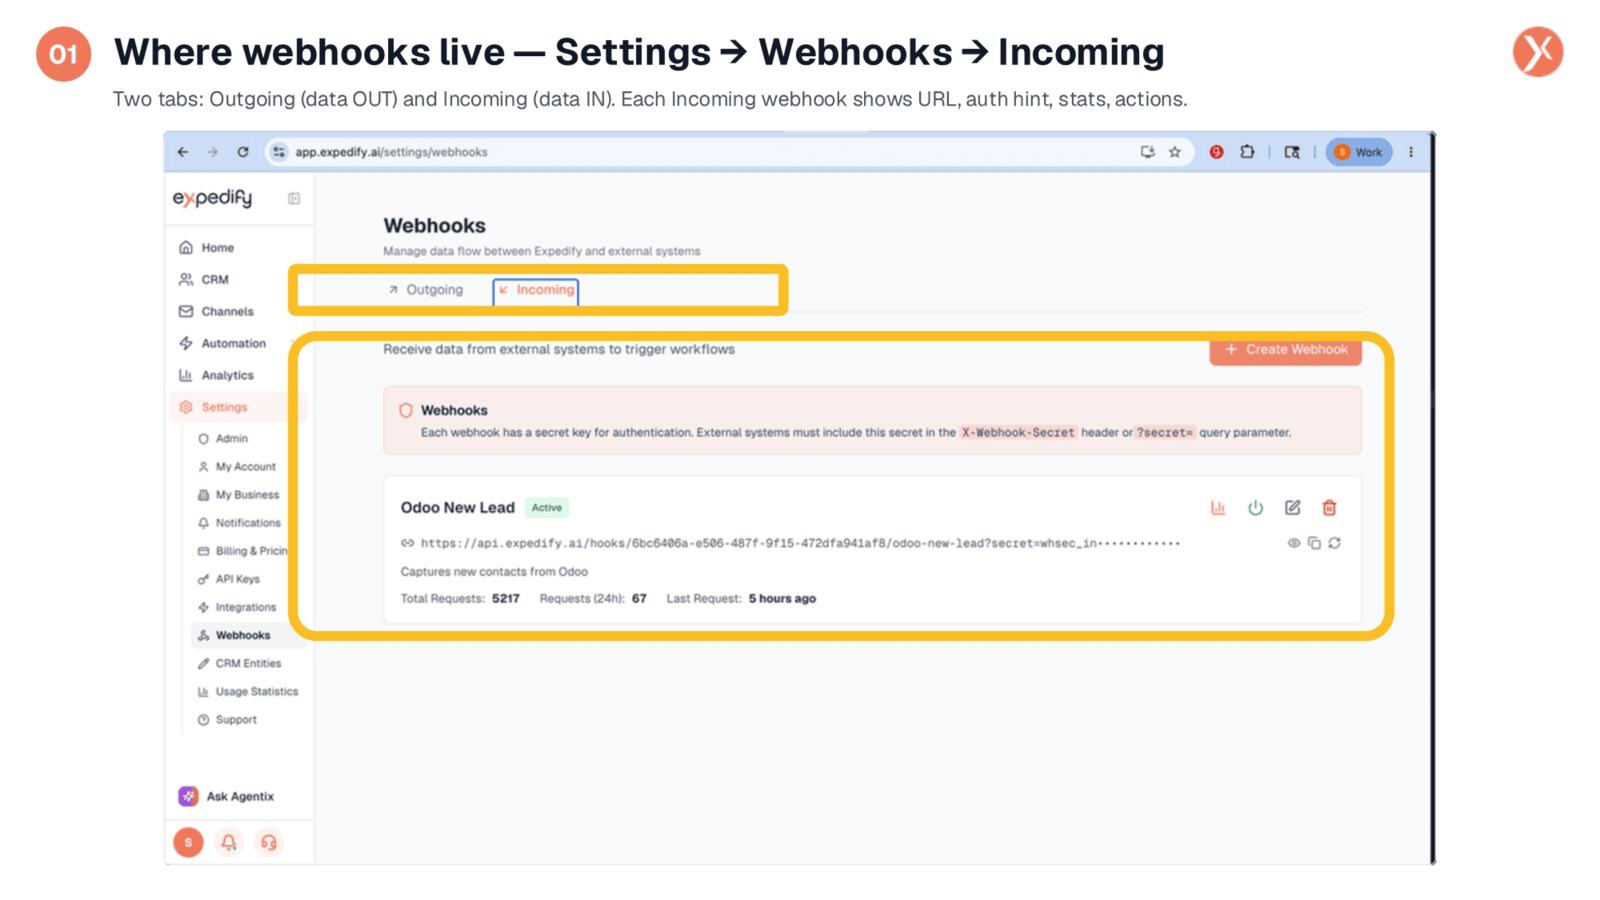Viewport: 1600px width, 900px height.
Task: Bookmark page with the star icon
Action: point(1175,152)
